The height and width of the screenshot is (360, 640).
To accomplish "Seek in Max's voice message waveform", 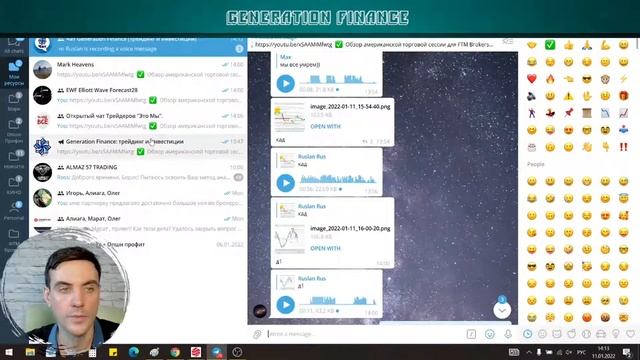I will pos(338,79).
